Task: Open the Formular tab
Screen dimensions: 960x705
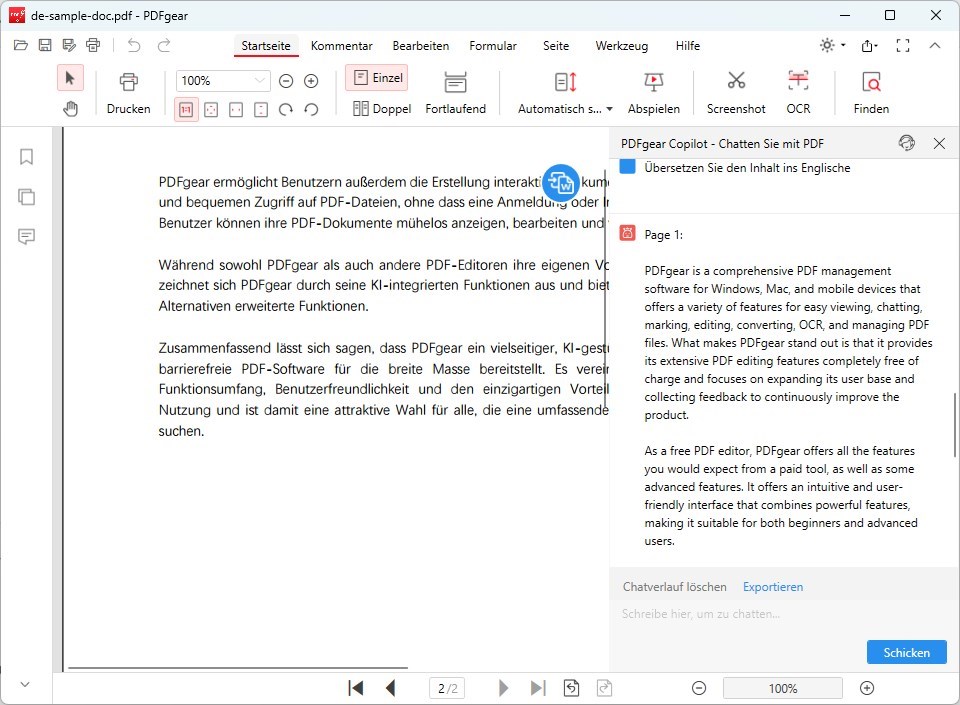Action: (493, 46)
